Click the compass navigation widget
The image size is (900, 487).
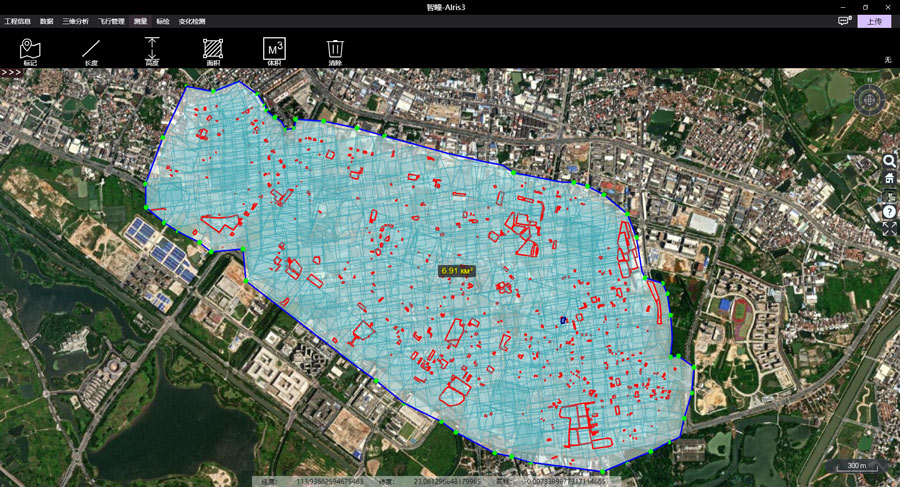[x=869, y=101]
